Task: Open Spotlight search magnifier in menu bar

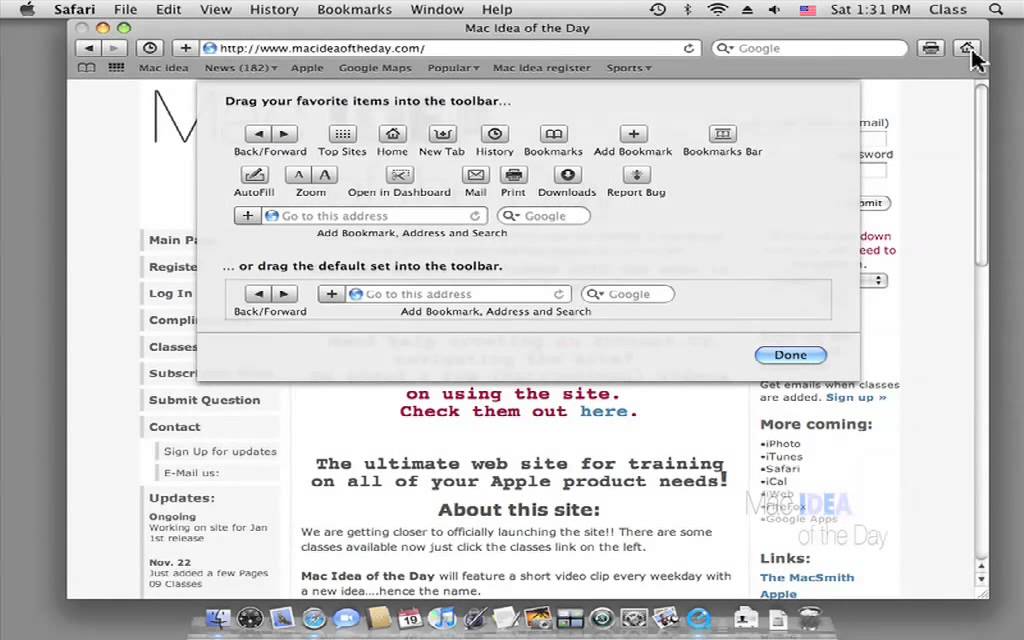Action: (x=995, y=10)
